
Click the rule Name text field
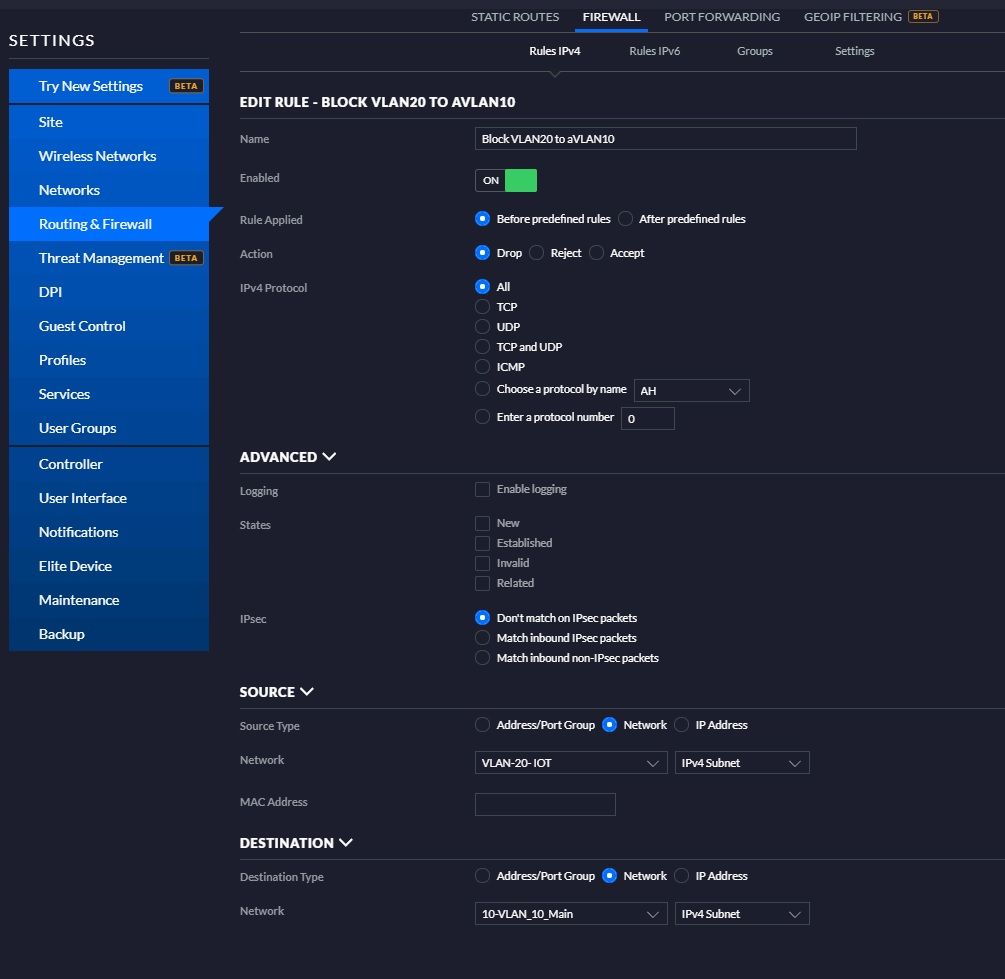coord(666,139)
